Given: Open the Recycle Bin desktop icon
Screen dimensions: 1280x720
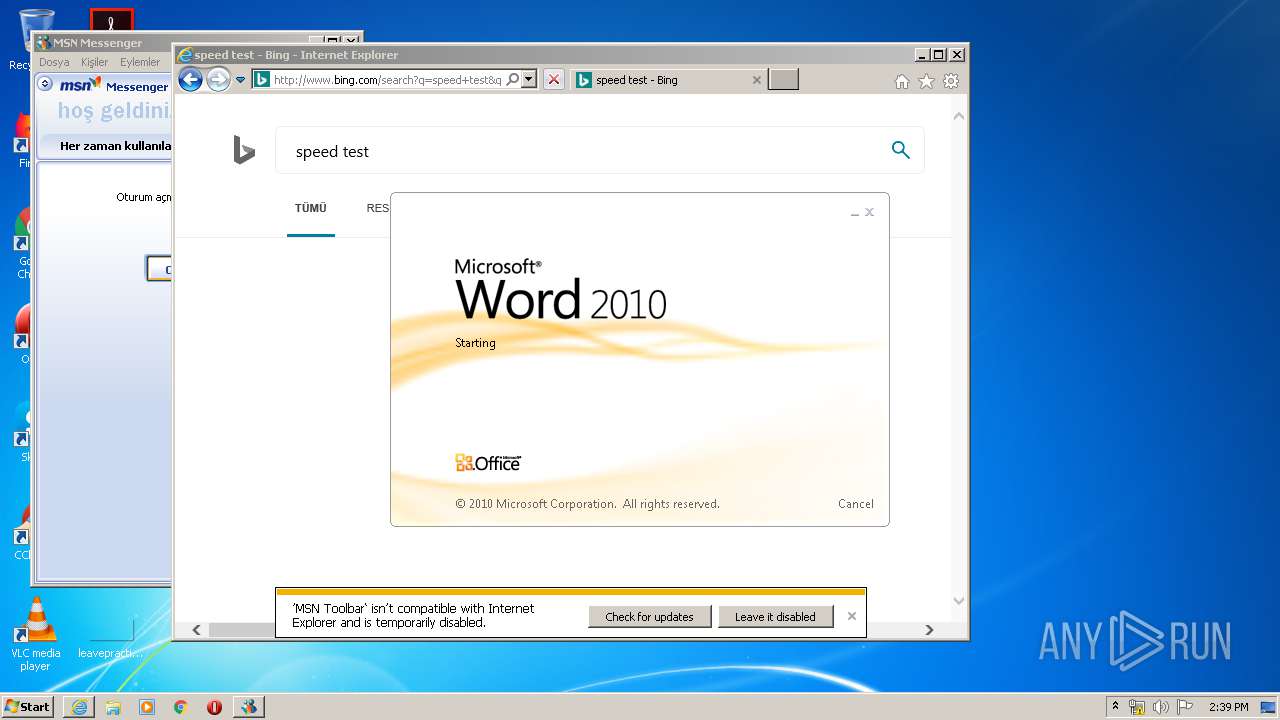Looking at the screenshot, I should tap(35, 38).
